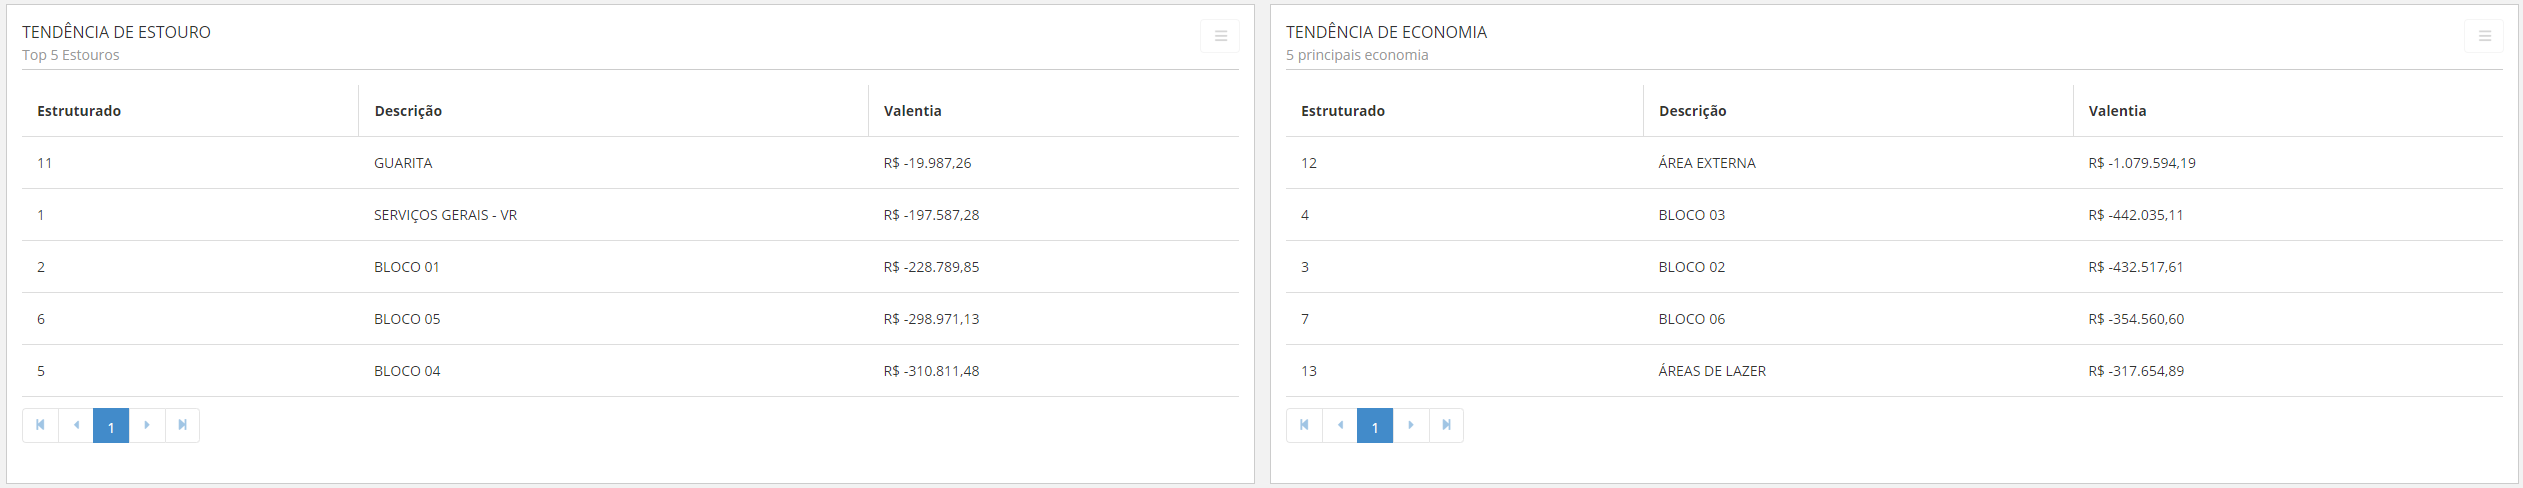Open the Tendência de Economia hamburger menu

coord(2484,36)
